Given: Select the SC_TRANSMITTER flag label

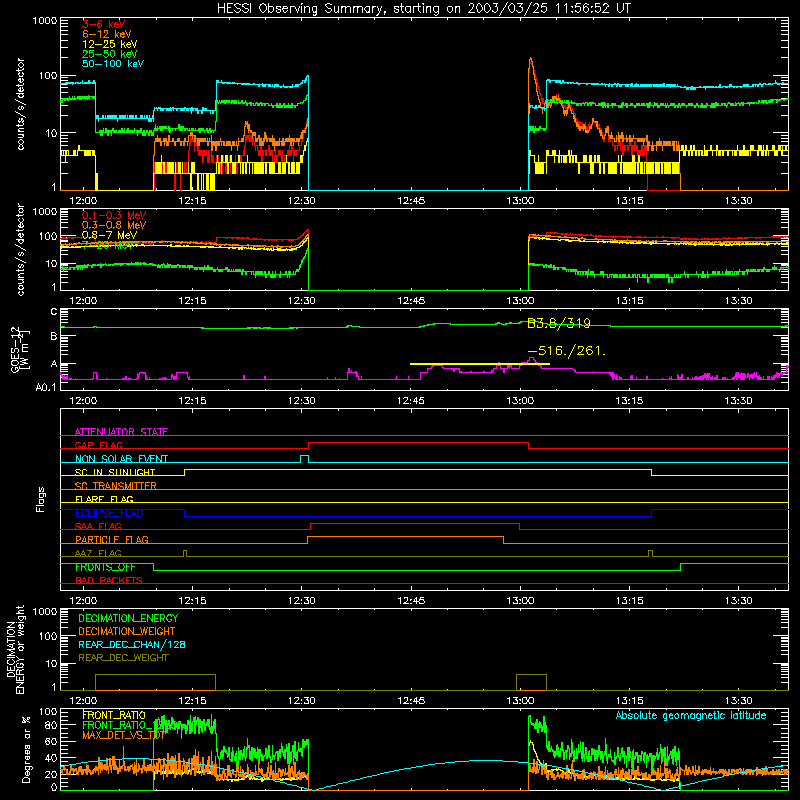Looking at the screenshot, I should pyautogui.click(x=116, y=485).
